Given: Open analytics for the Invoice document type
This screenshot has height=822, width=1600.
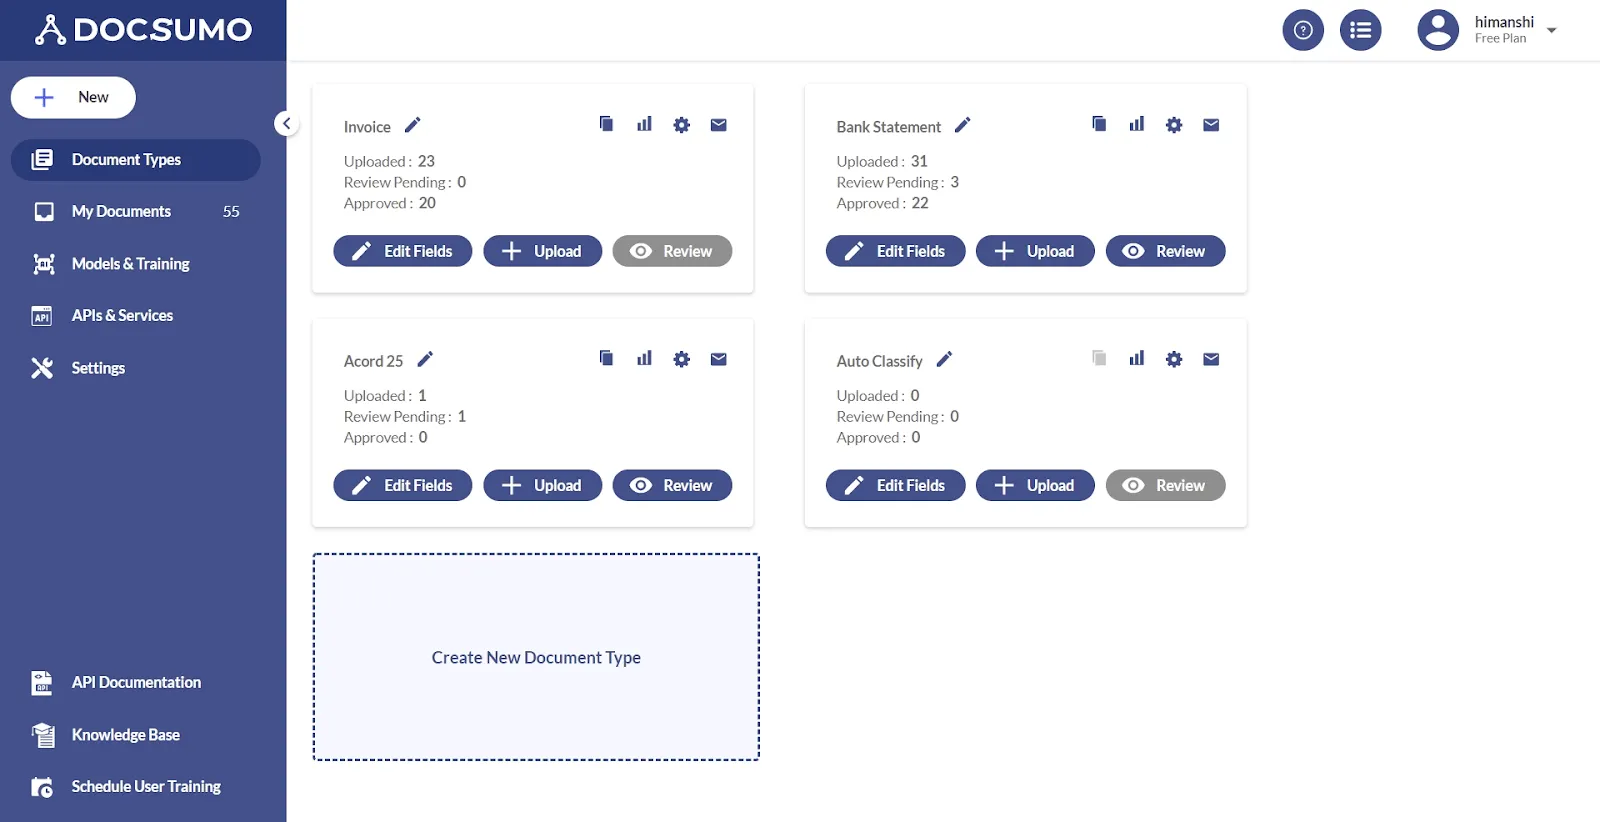Looking at the screenshot, I should [643, 124].
